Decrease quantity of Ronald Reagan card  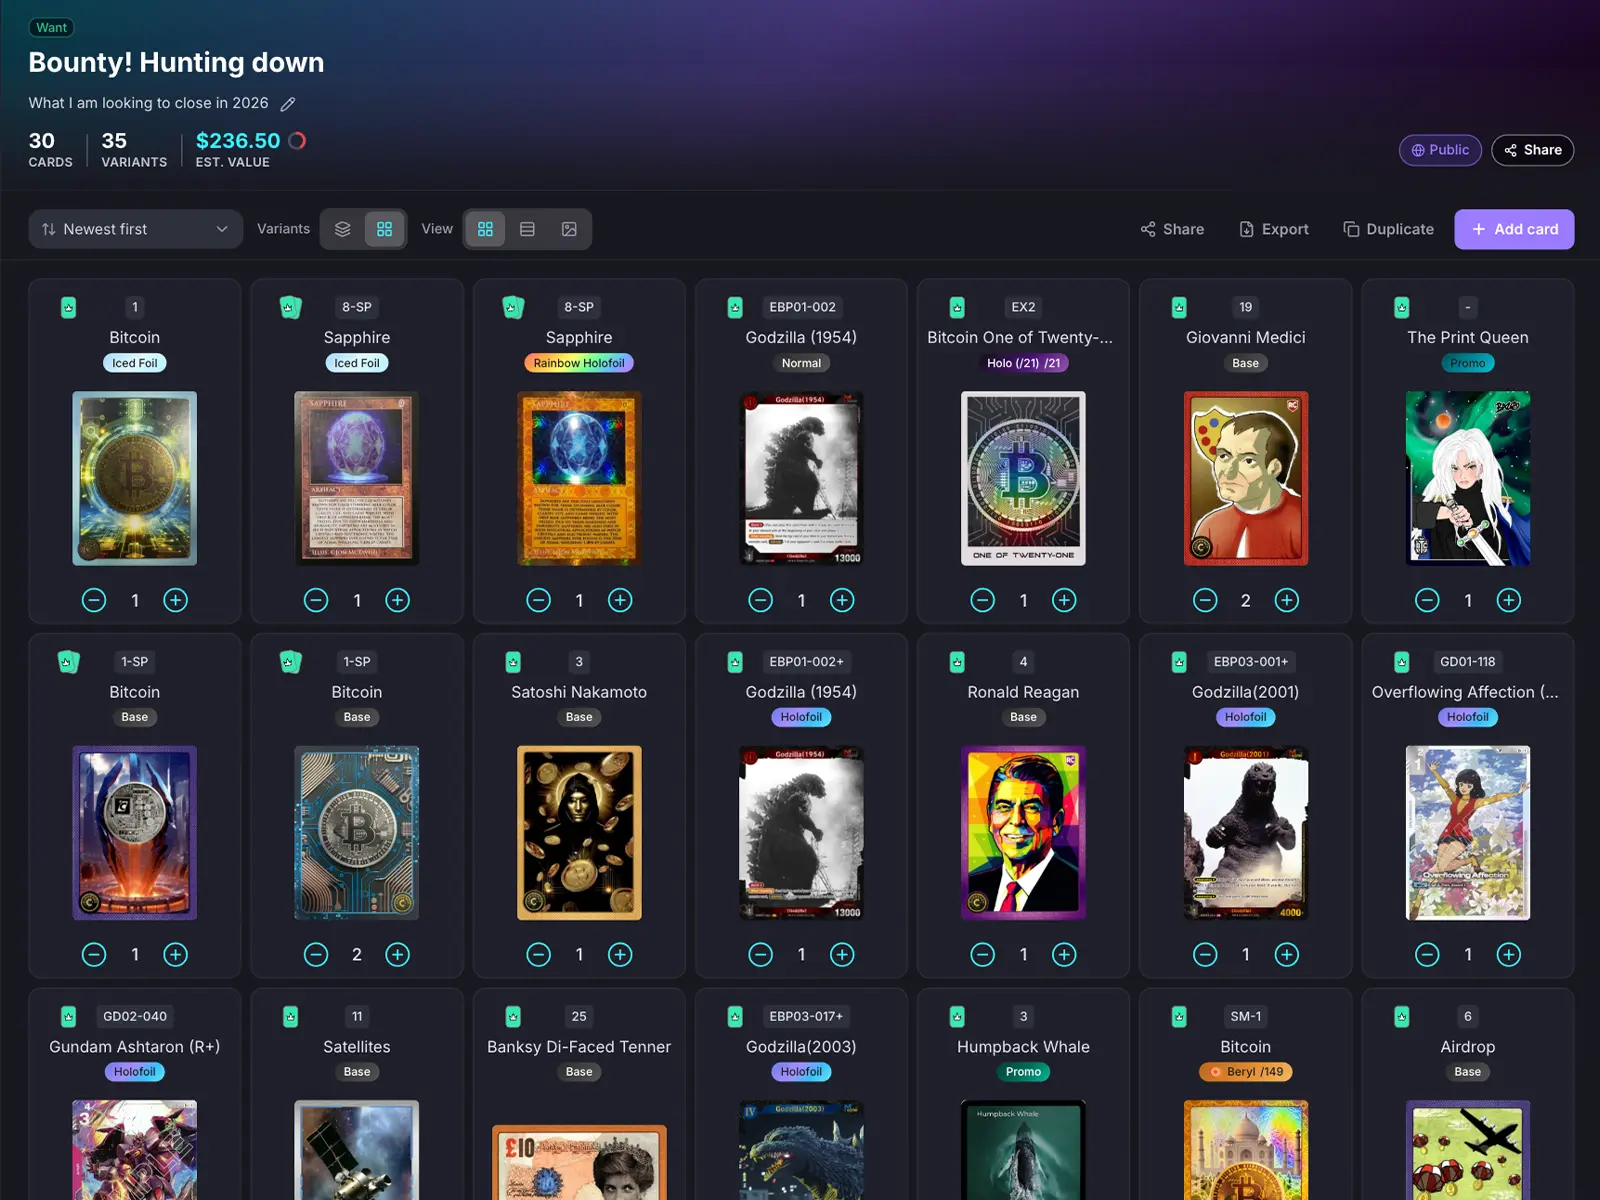[x=983, y=955]
